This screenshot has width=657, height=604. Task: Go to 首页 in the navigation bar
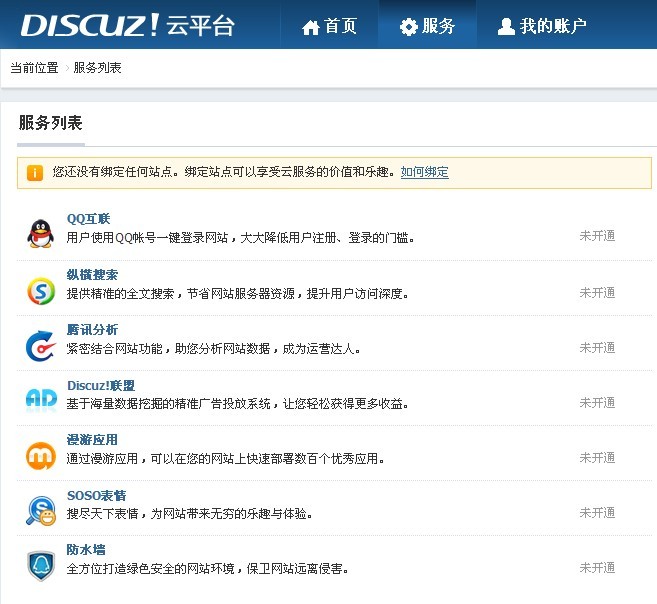click(329, 26)
